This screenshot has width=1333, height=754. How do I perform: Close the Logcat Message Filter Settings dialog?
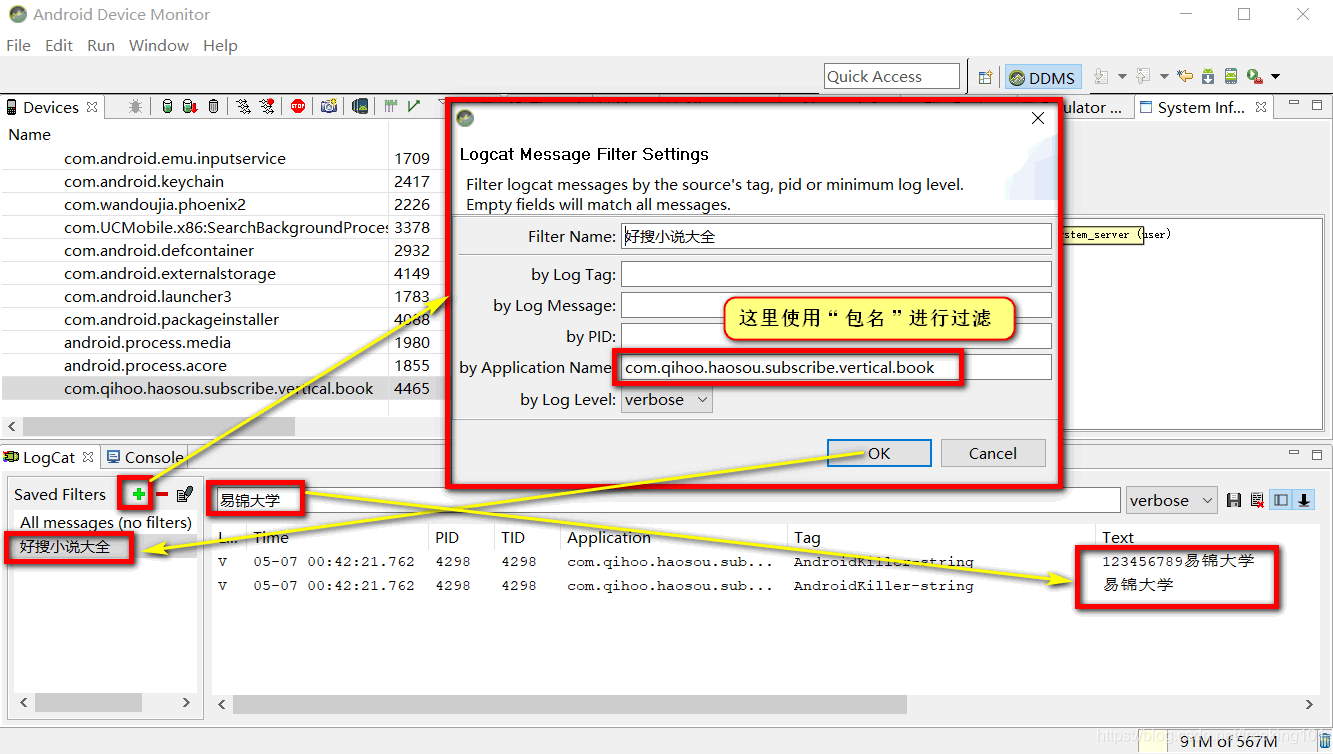click(x=1038, y=118)
